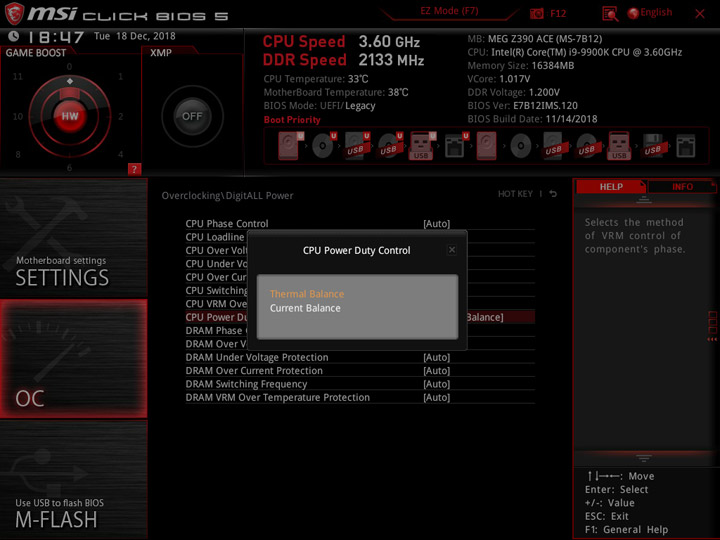Viewport: 720px width, 540px height.
Task: Take screenshot with F12 camera icon
Action: tap(536, 13)
